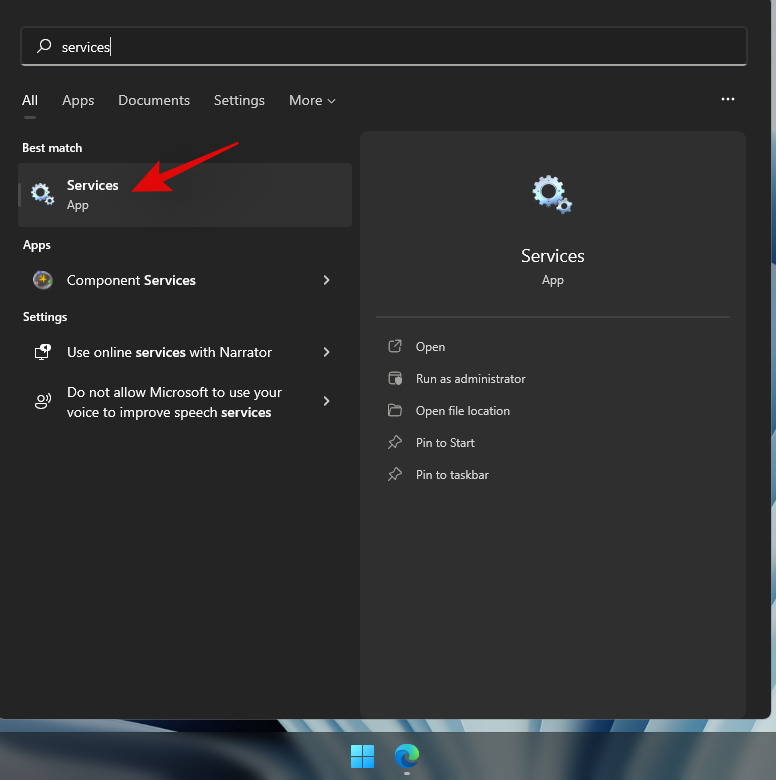Screen dimensions: 776x780
Task: Click the large Services icon in preview pane
Action: click(x=552, y=194)
